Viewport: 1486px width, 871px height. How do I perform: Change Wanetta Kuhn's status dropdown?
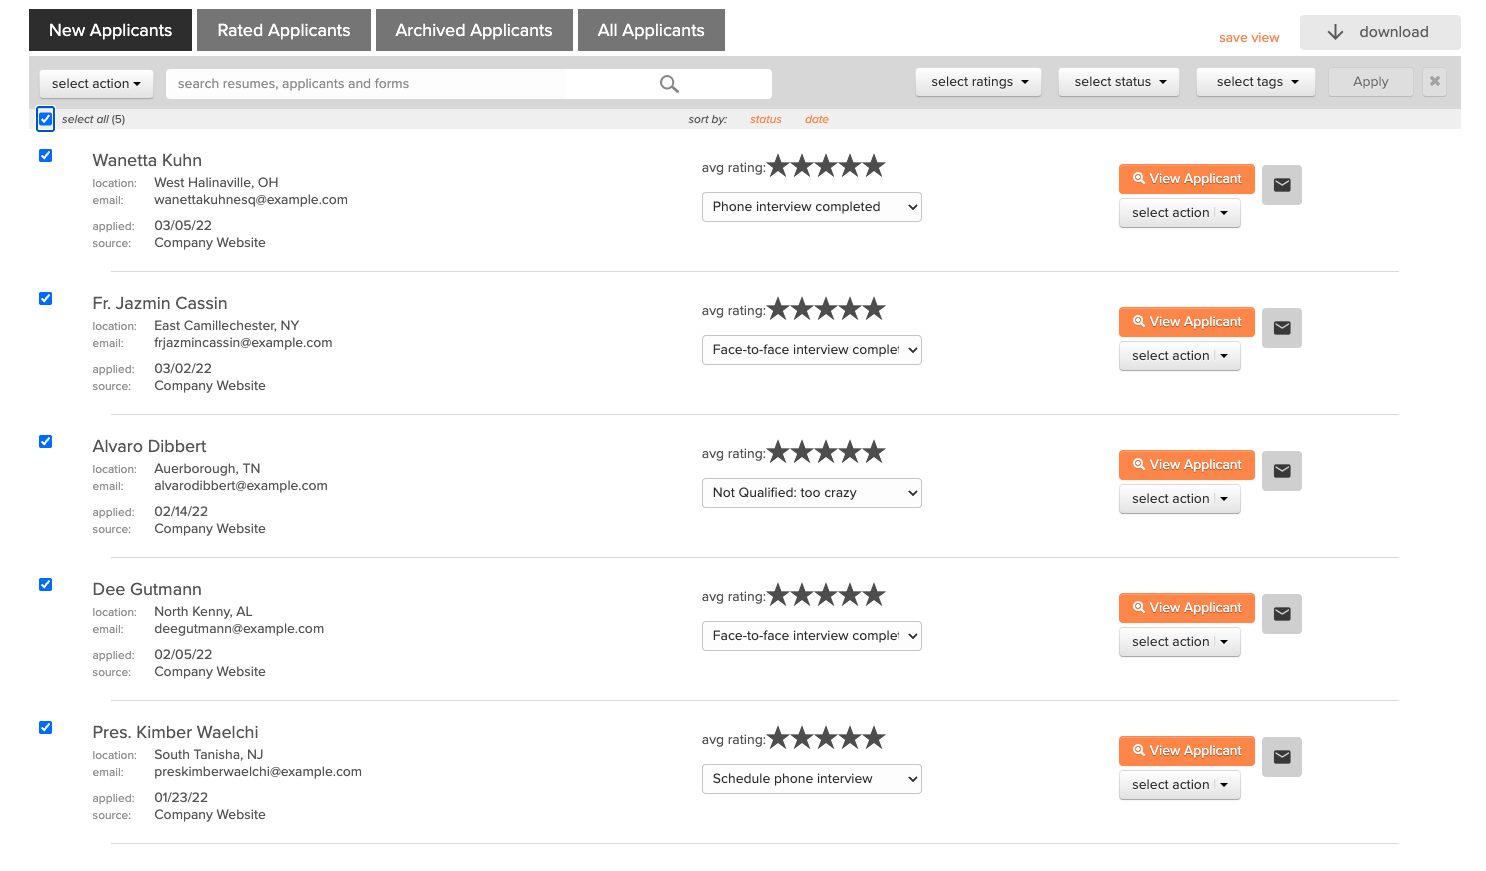812,207
